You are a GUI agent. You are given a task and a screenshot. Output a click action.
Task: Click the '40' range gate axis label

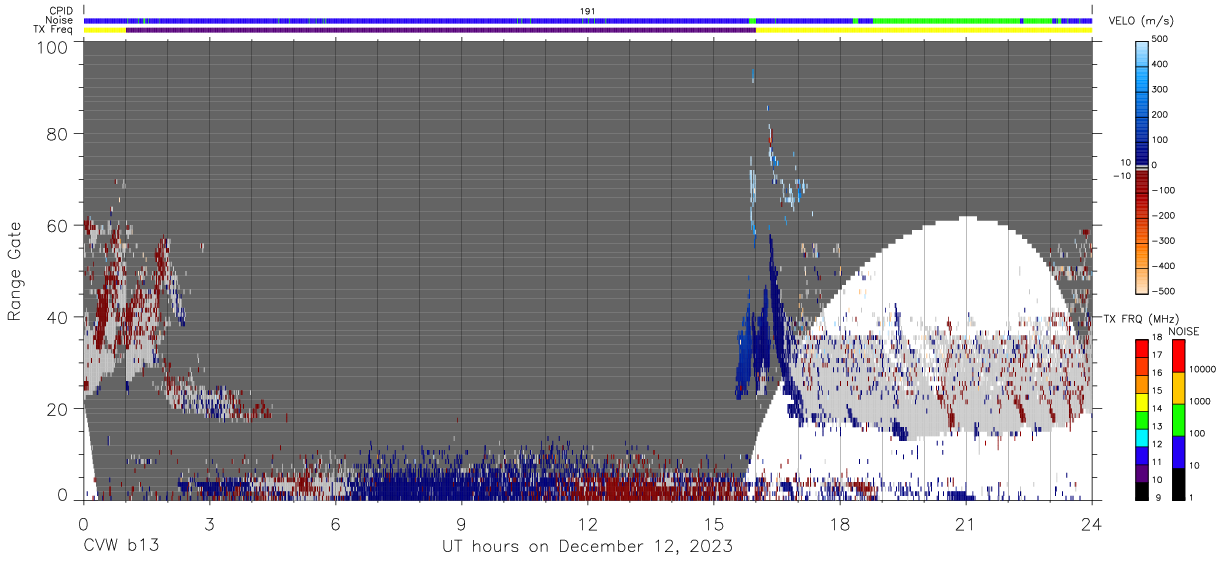[x=57, y=317]
